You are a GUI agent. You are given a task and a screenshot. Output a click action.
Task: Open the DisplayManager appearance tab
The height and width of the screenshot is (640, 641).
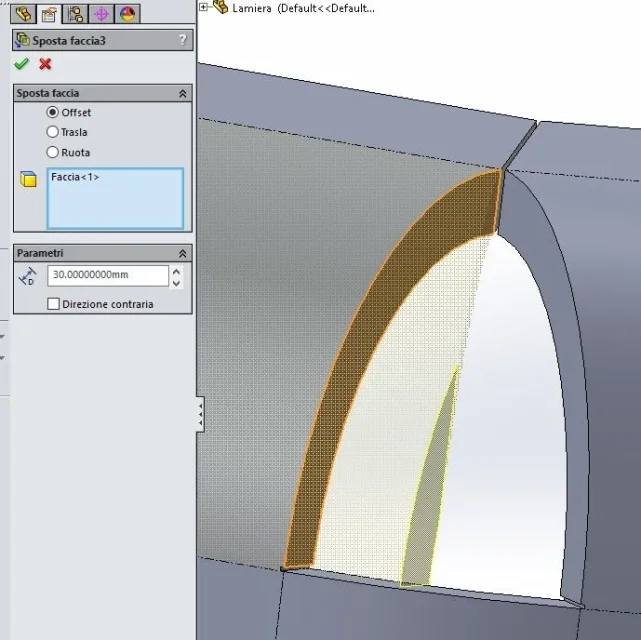click(128, 14)
